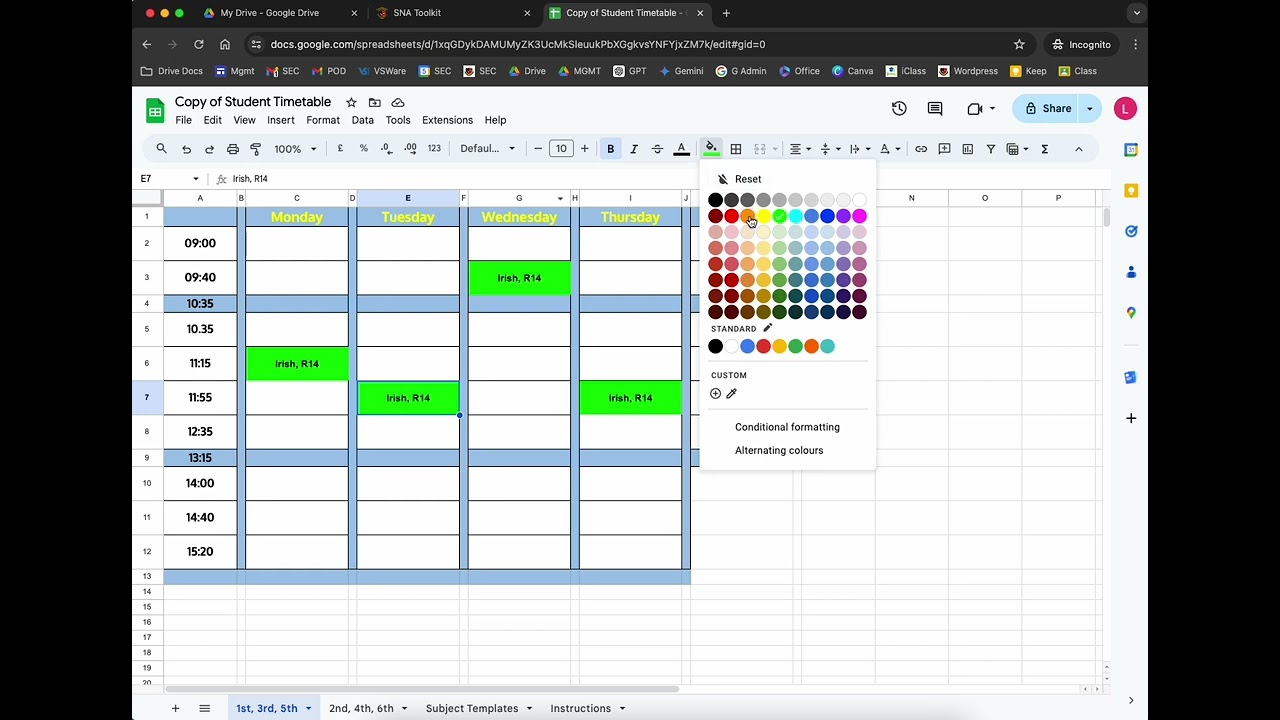Image resolution: width=1280 pixels, height=720 pixels.
Task: Click the font size field
Action: tap(561, 149)
